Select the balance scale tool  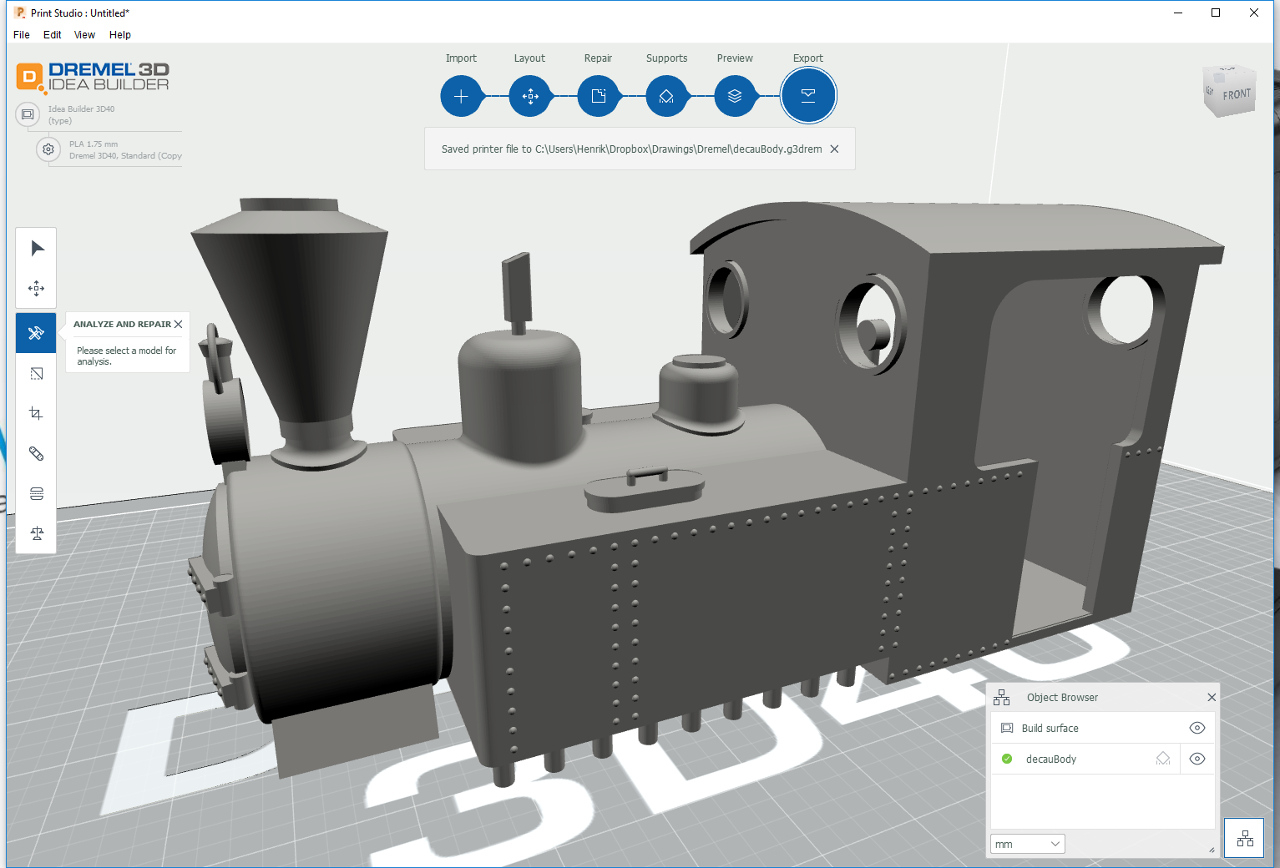37,534
